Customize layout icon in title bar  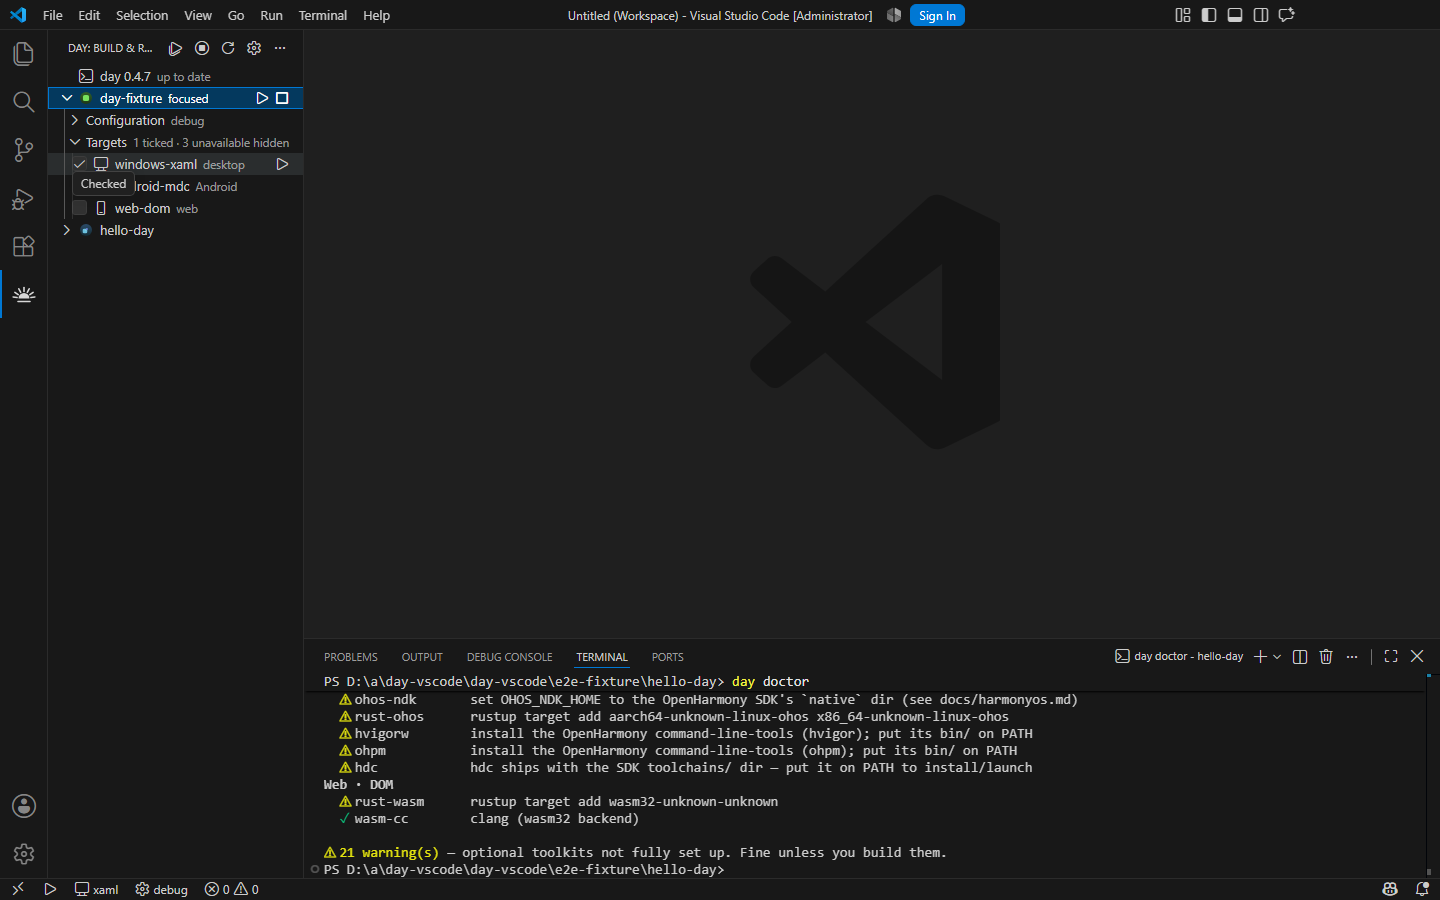click(1183, 15)
